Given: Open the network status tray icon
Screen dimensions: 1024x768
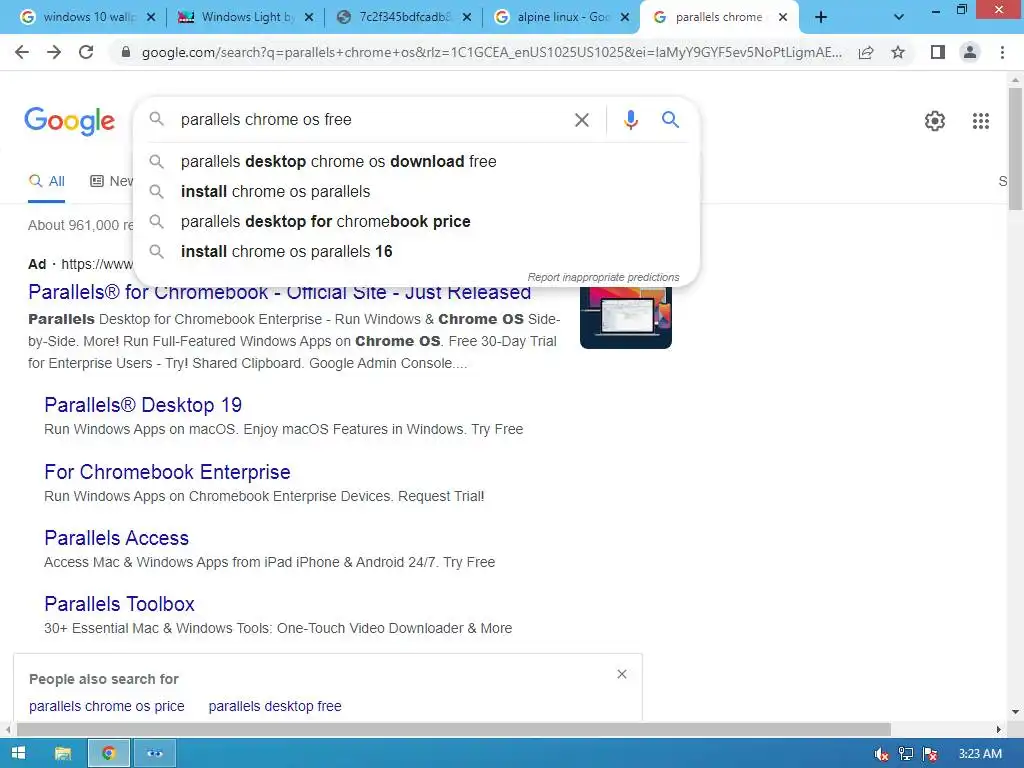Looking at the screenshot, I should pyautogui.click(x=906, y=754).
